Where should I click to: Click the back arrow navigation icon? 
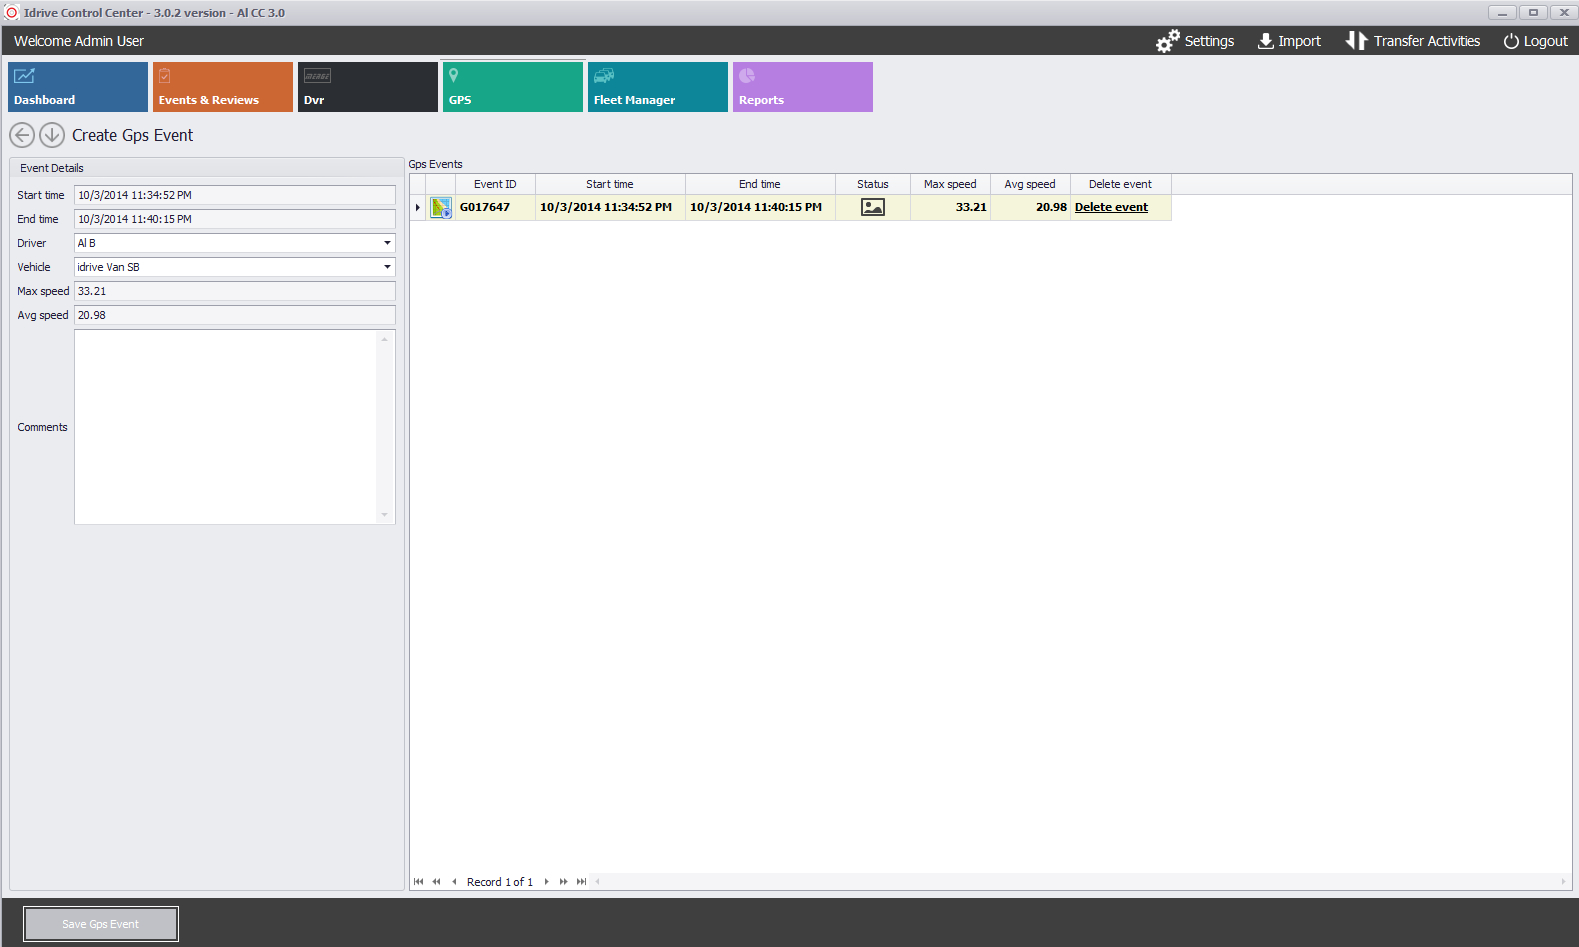tap(22, 135)
